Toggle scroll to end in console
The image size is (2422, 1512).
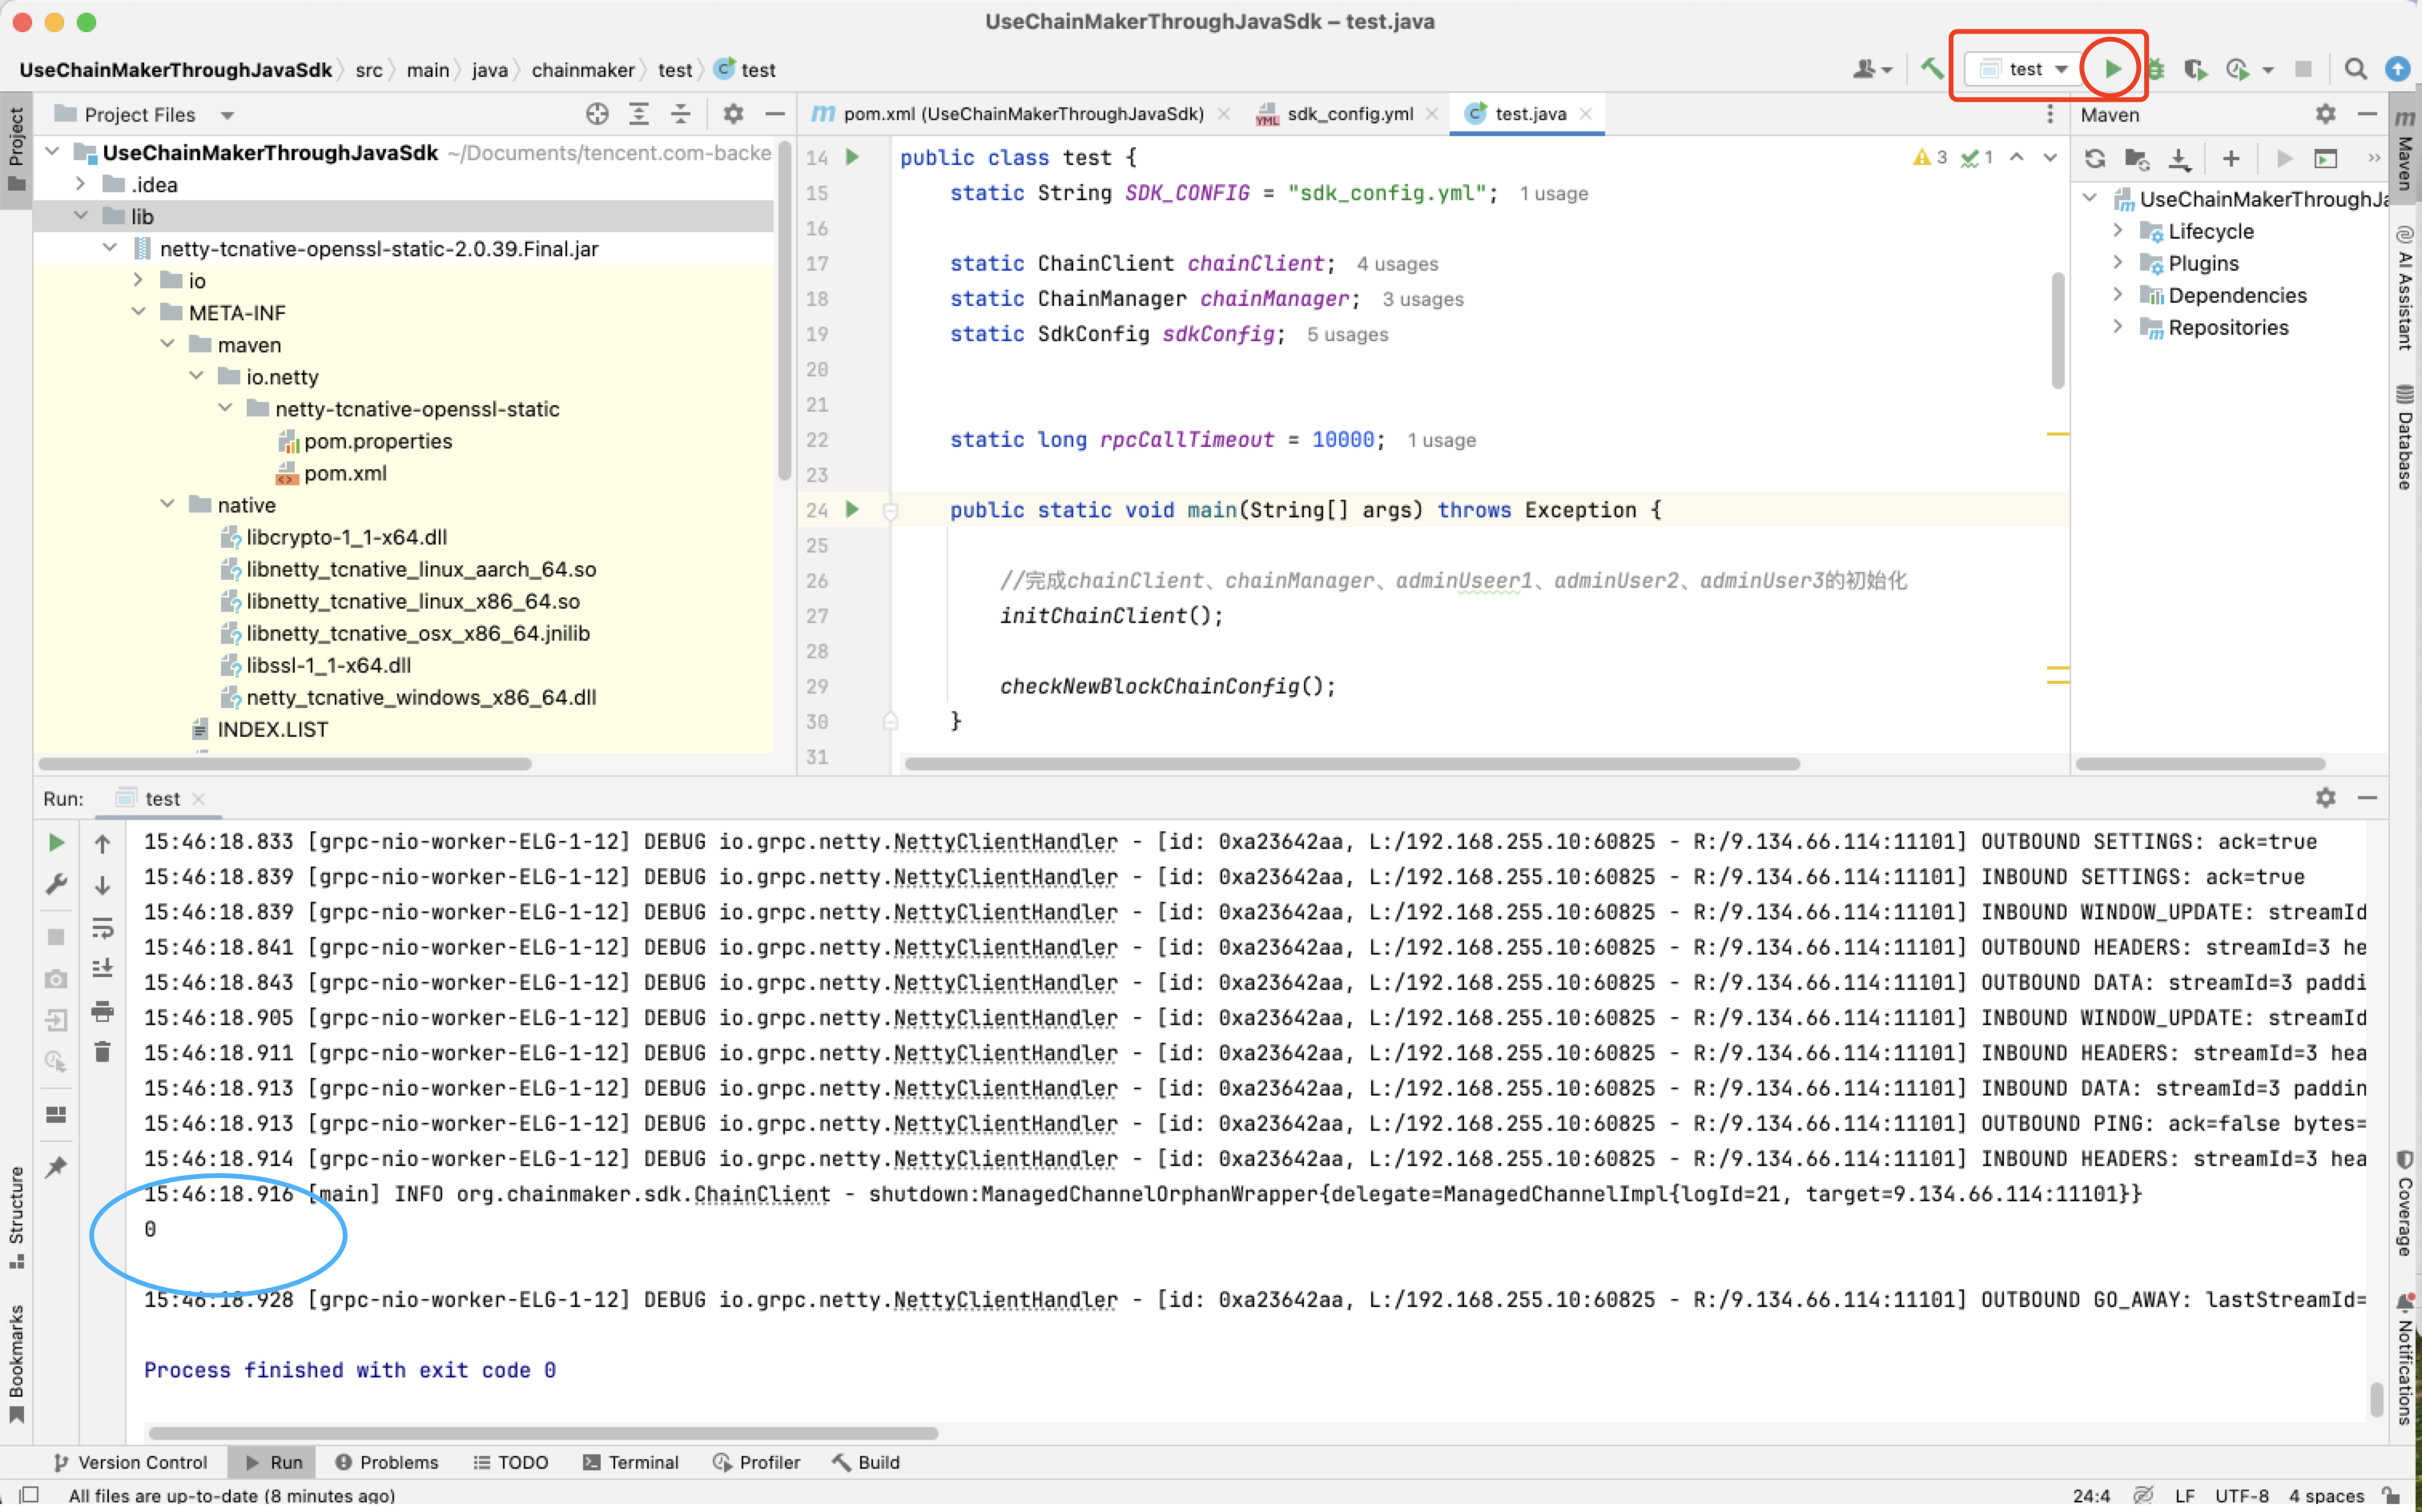tap(102, 969)
